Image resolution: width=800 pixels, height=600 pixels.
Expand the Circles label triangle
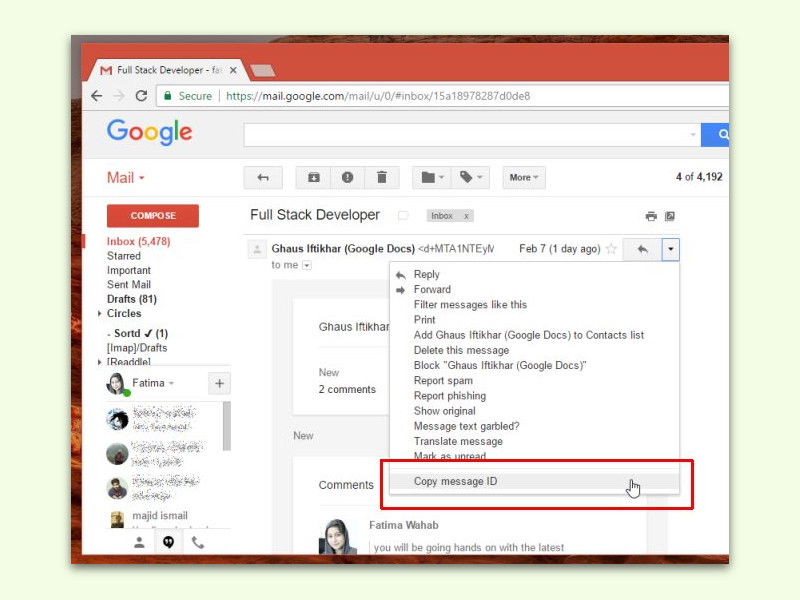pos(99,313)
